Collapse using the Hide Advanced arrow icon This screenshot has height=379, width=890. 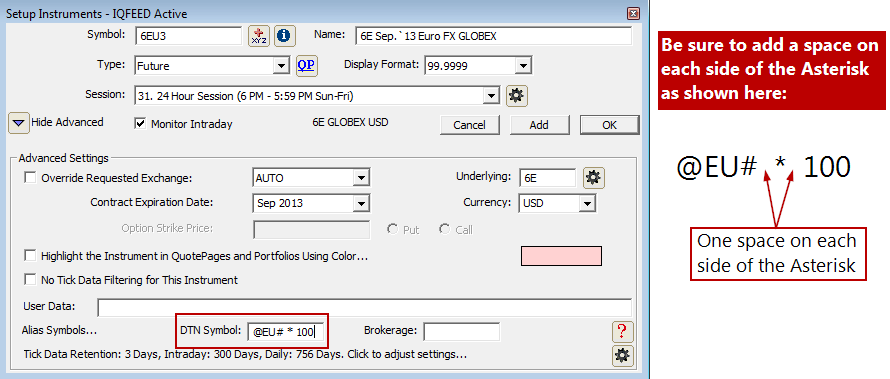19,123
